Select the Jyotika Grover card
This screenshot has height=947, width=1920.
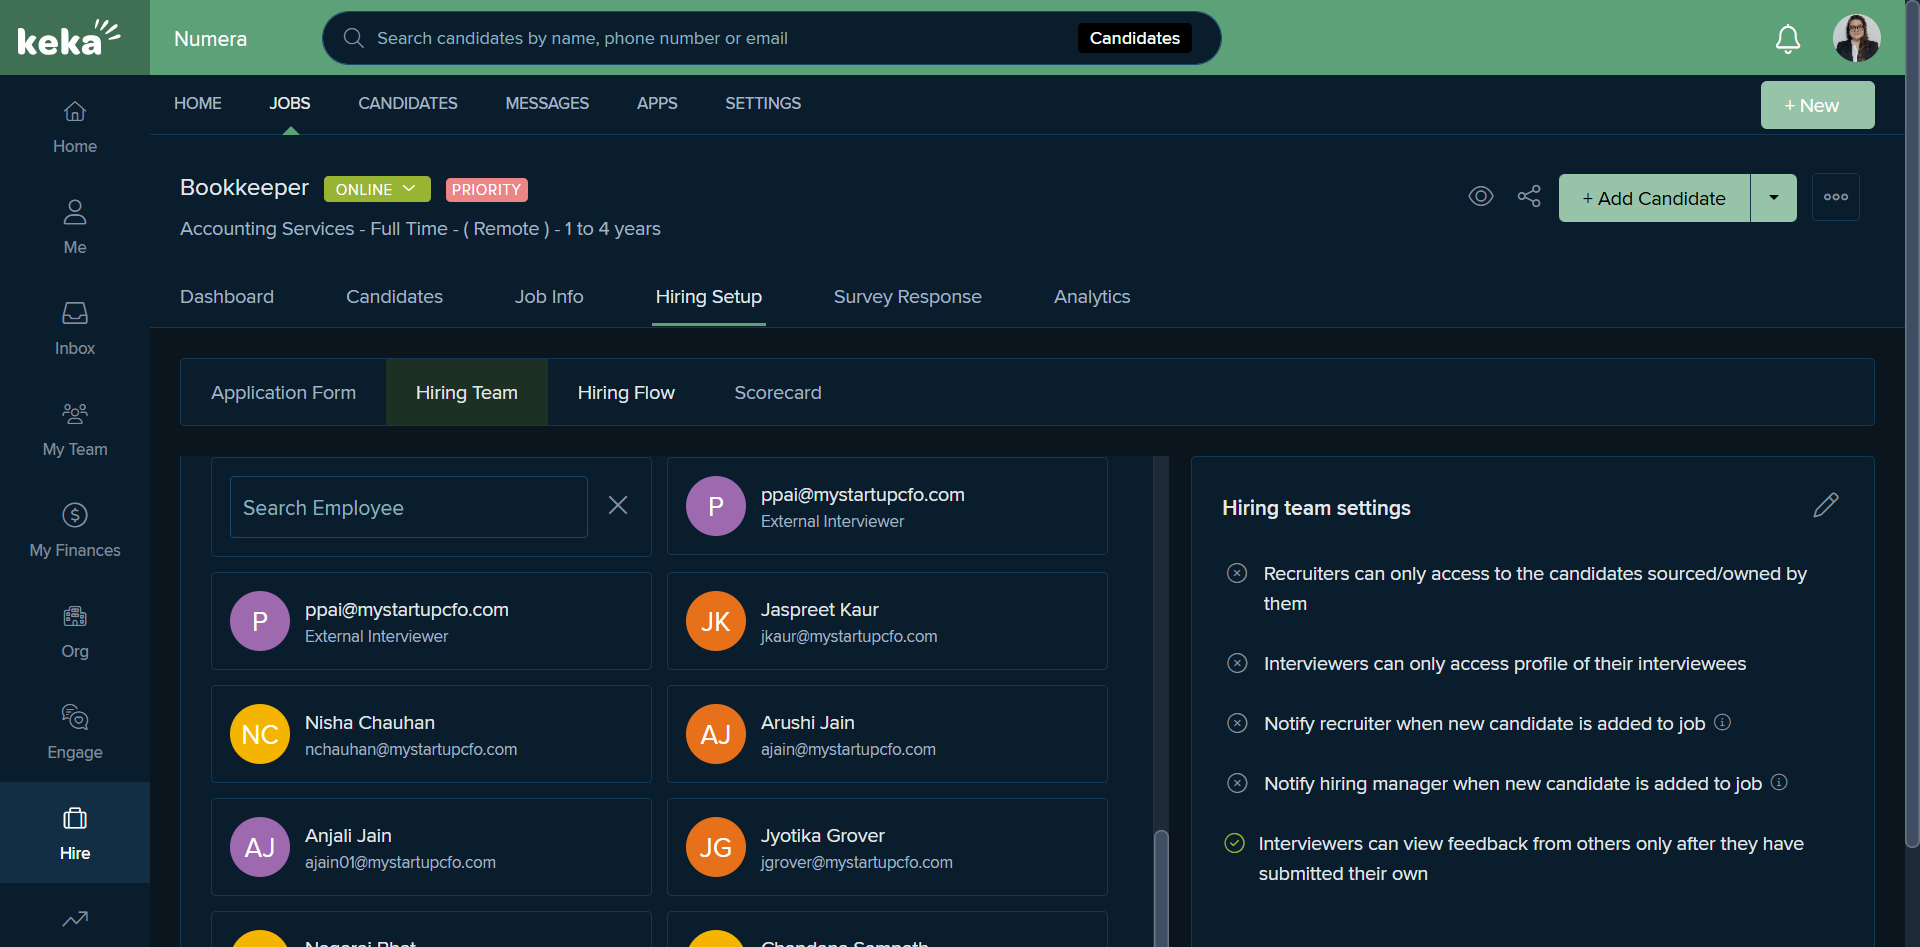pos(887,847)
